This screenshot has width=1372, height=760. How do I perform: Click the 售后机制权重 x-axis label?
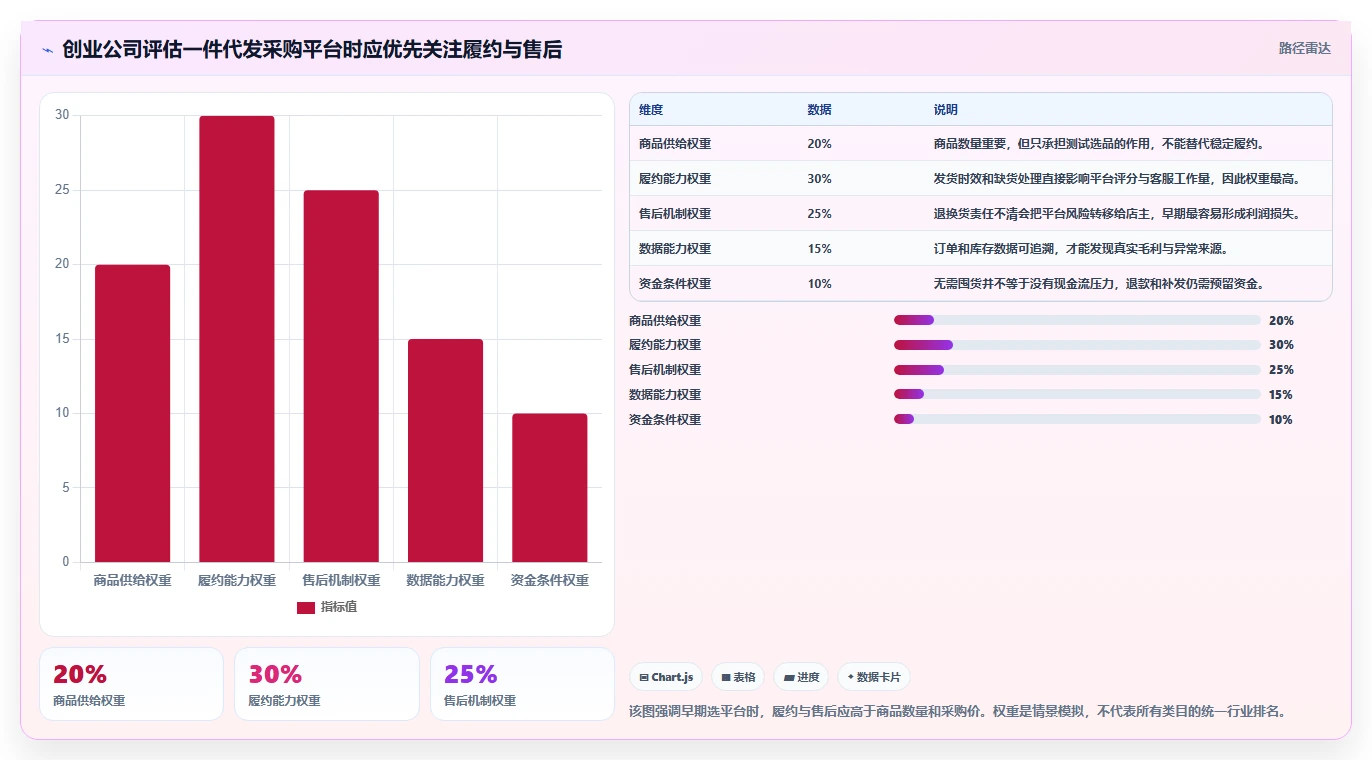click(341, 581)
